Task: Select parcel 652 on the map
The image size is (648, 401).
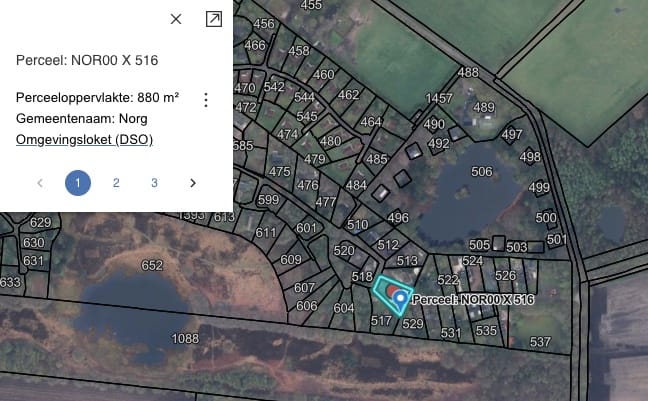Action: coord(152,266)
